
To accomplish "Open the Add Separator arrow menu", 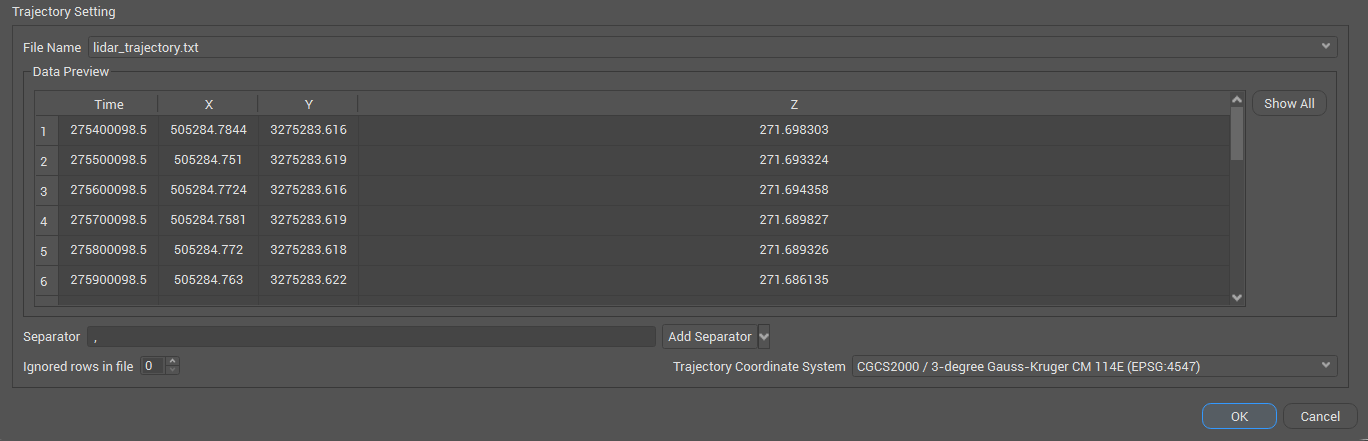I will click(x=764, y=337).
